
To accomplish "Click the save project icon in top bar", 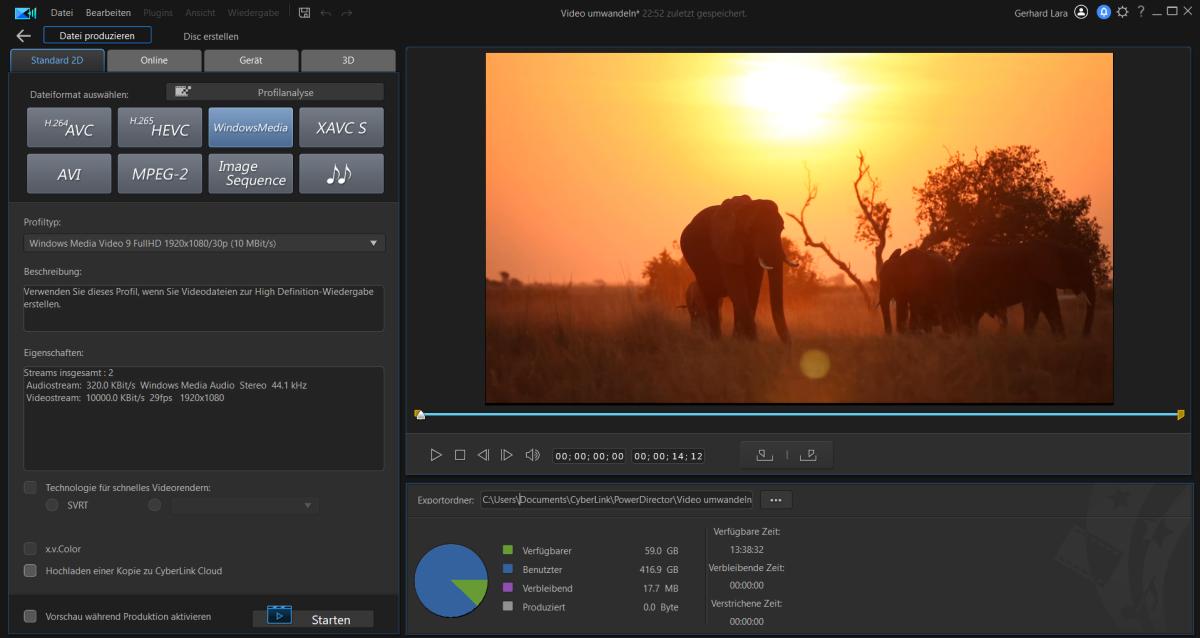I will (x=304, y=13).
